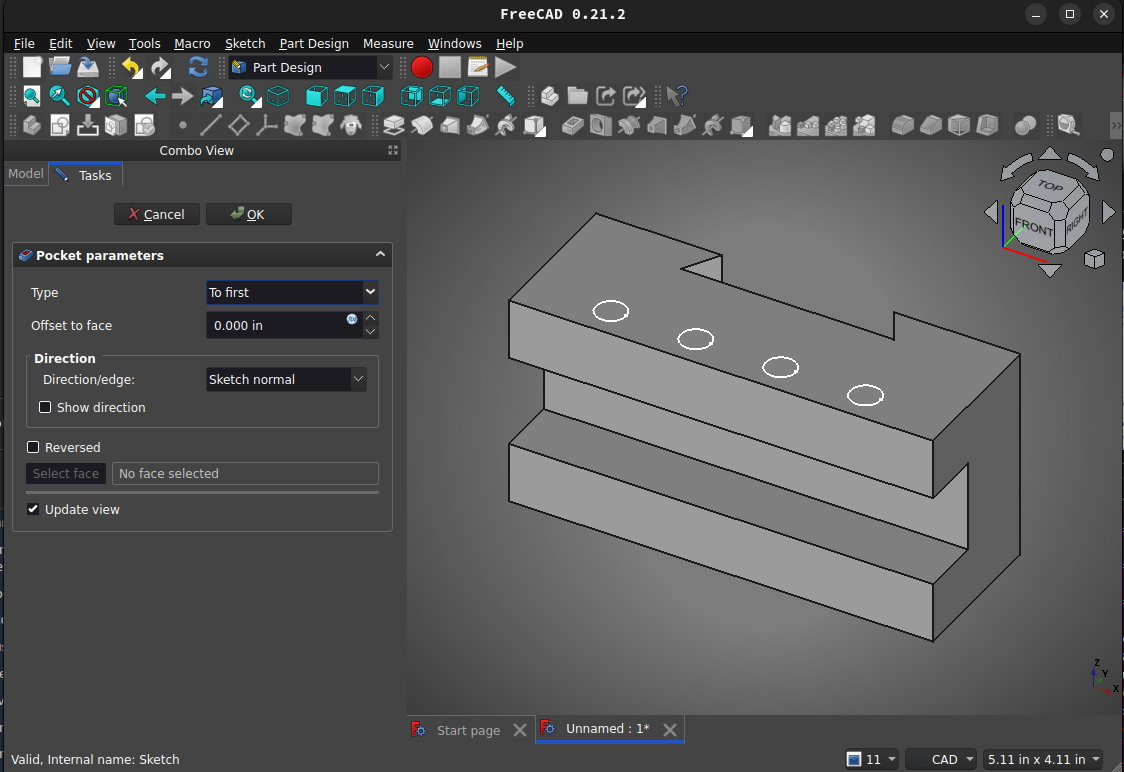Activate the measure distance ruler tool

pyautogui.click(x=506, y=96)
